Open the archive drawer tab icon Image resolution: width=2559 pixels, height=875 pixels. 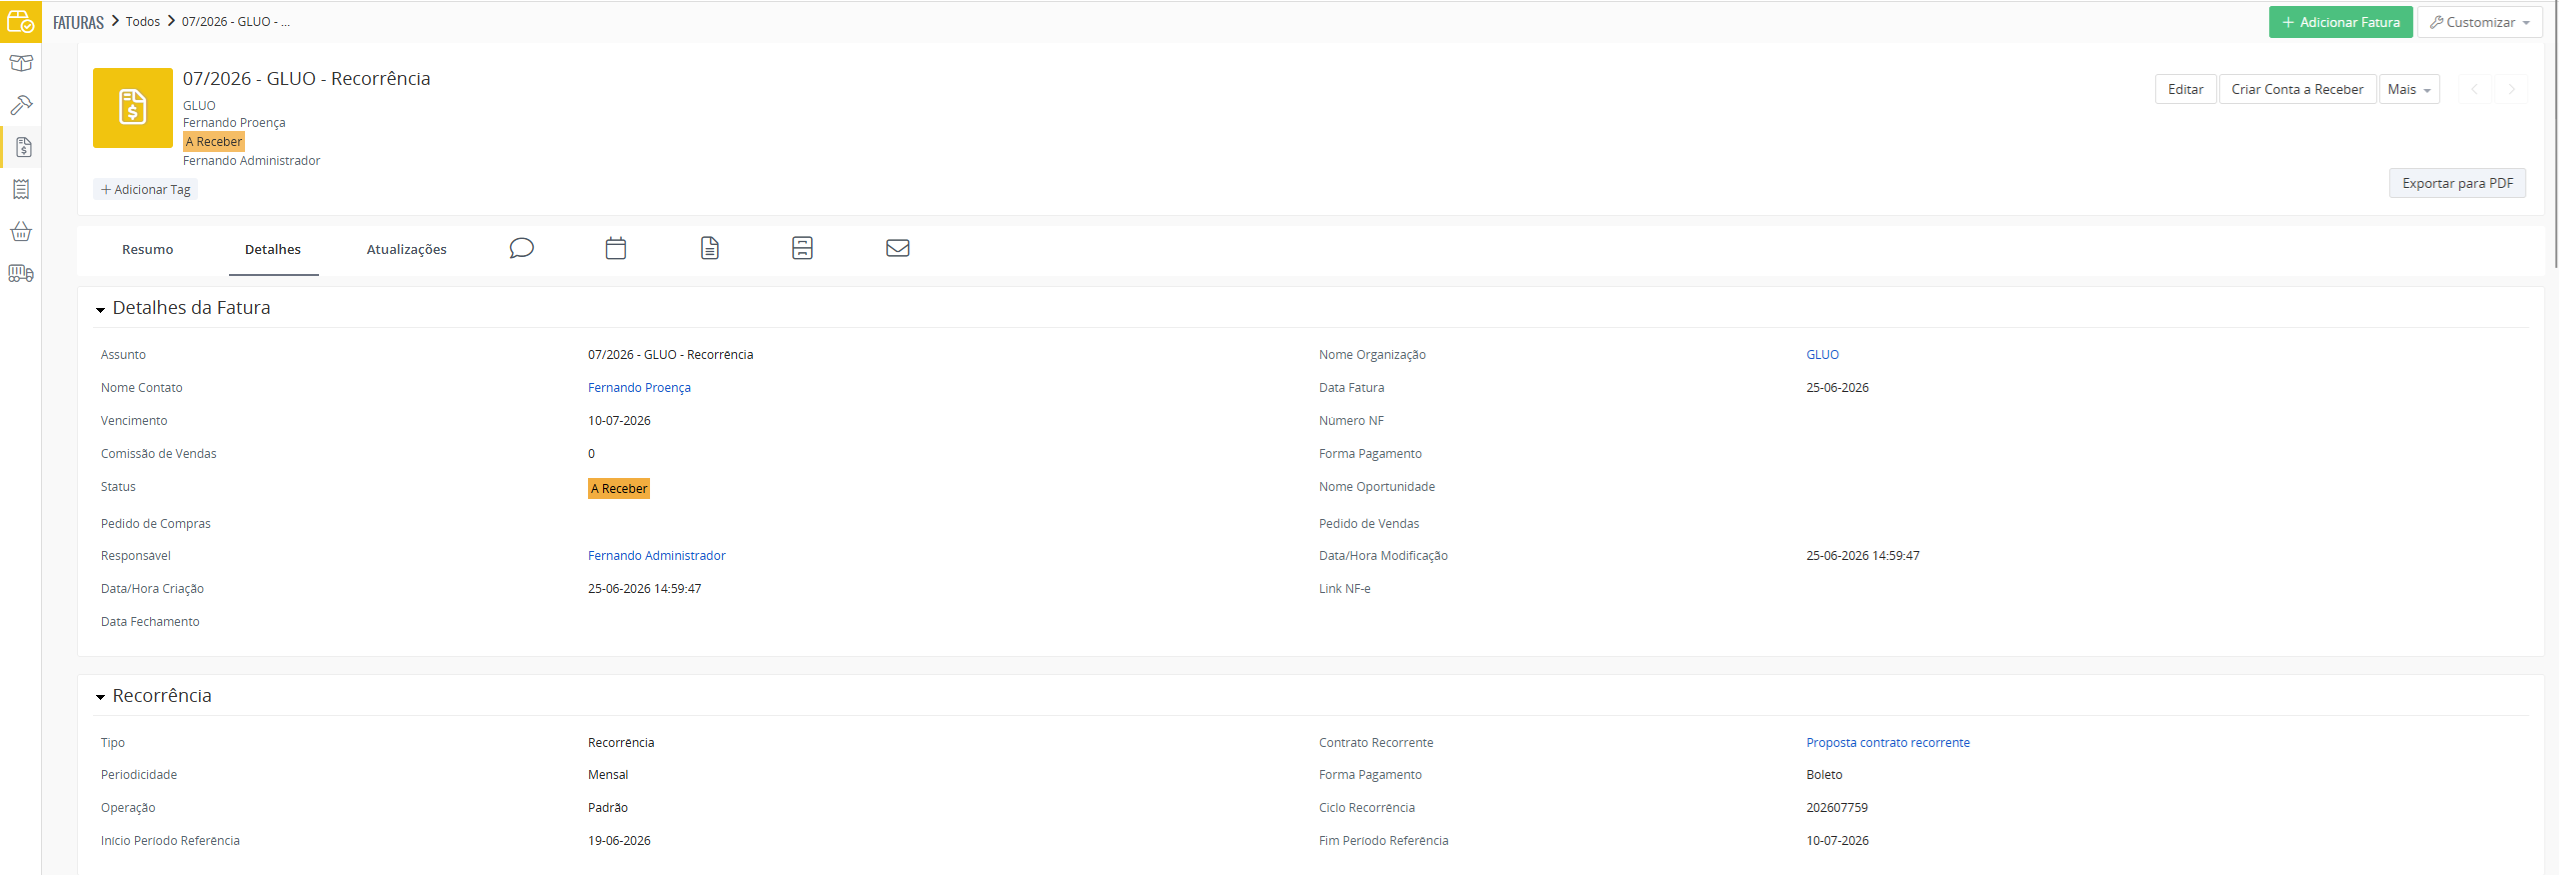(x=802, y=248)
